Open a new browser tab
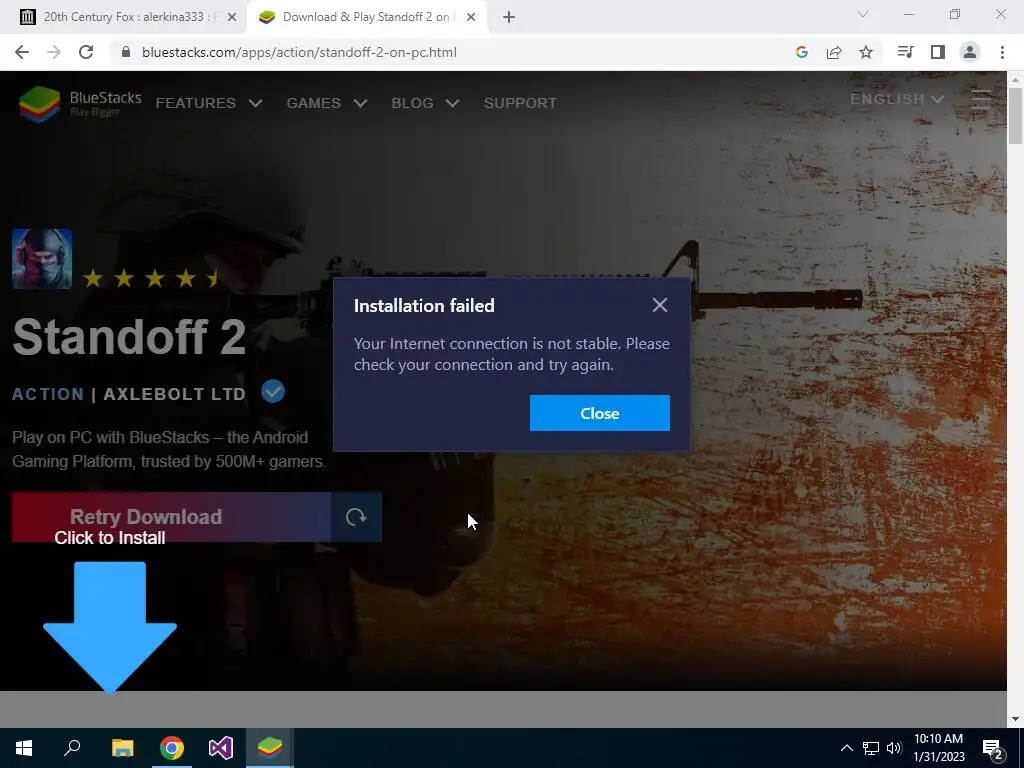1024x768 pixels. coord(509,17)
